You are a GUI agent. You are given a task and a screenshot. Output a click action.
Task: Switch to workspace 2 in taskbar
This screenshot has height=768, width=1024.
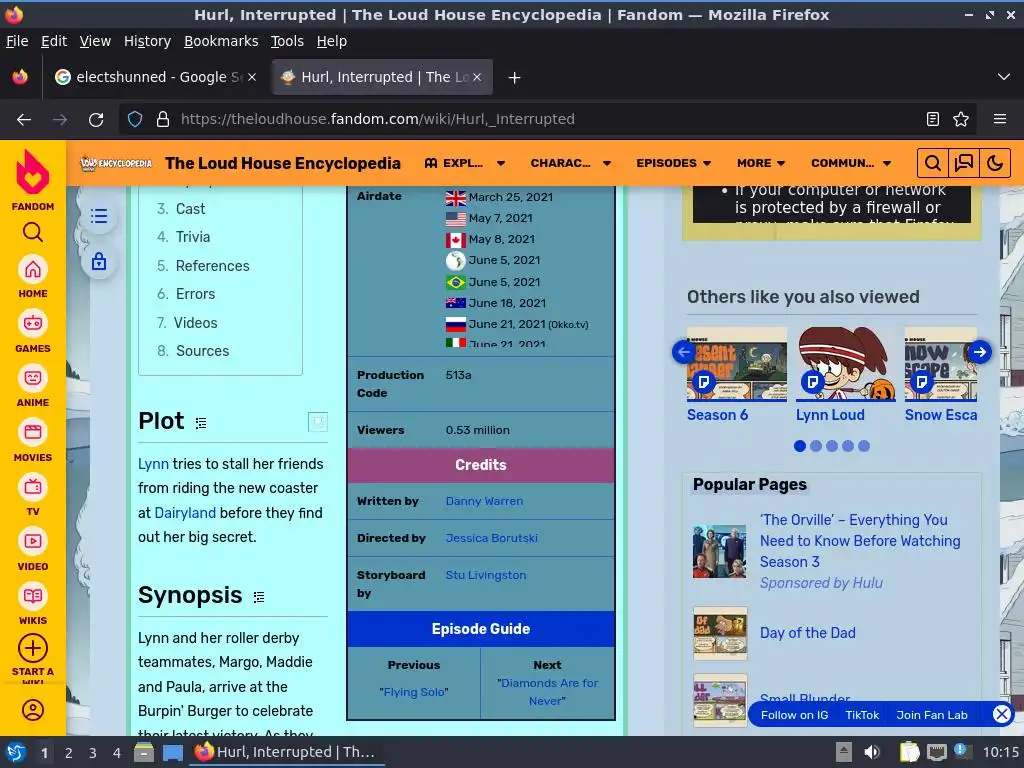pos(68,753)
